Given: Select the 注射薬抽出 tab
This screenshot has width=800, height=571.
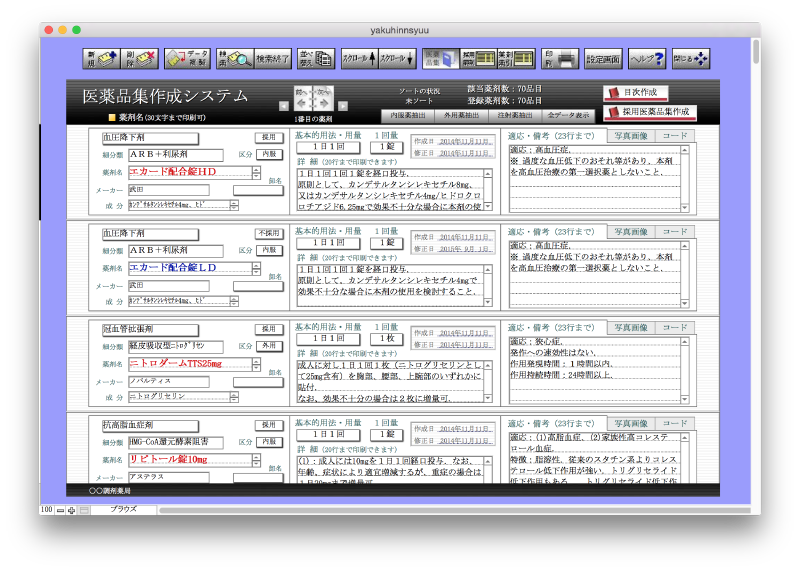Looking at the screenshot, I should tap(515, 116).
